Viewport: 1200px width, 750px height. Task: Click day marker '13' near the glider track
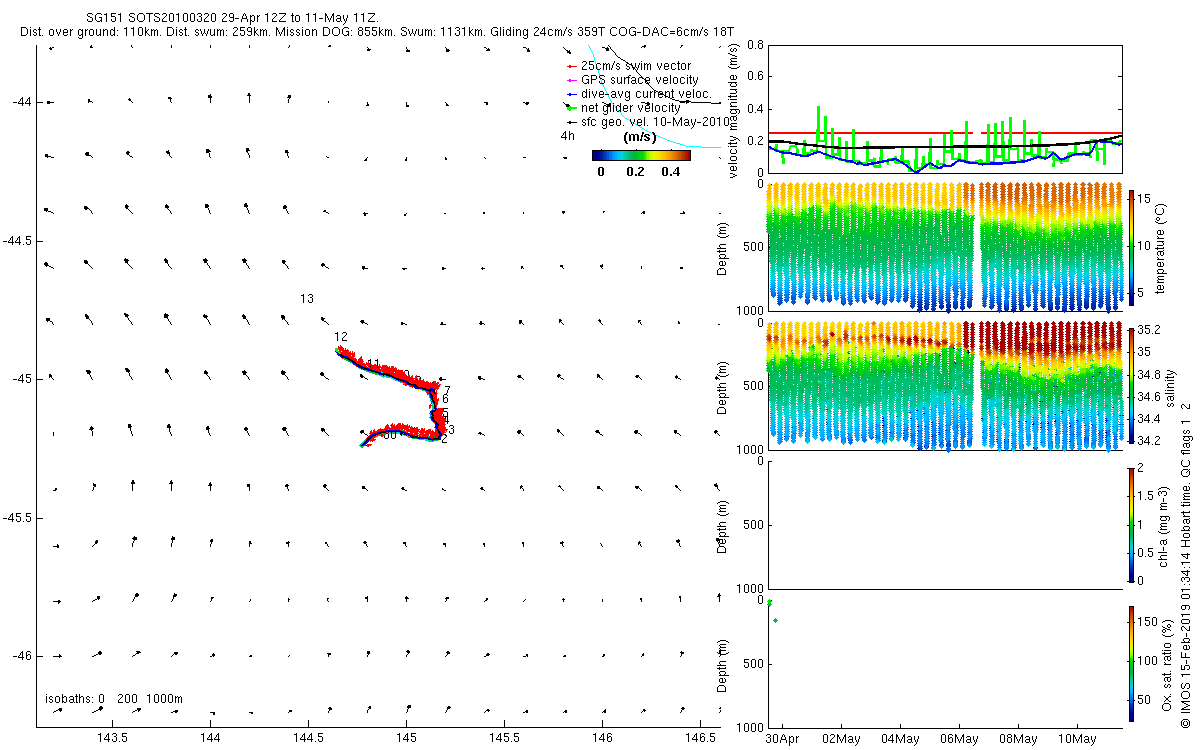307,299
